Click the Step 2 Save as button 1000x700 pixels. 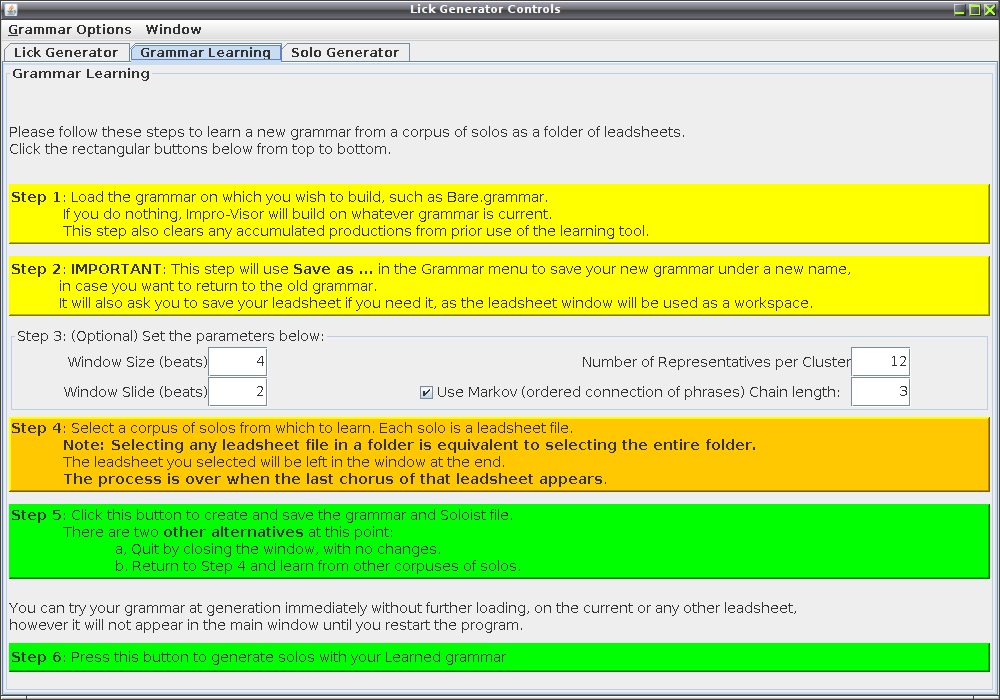[499, 286]
